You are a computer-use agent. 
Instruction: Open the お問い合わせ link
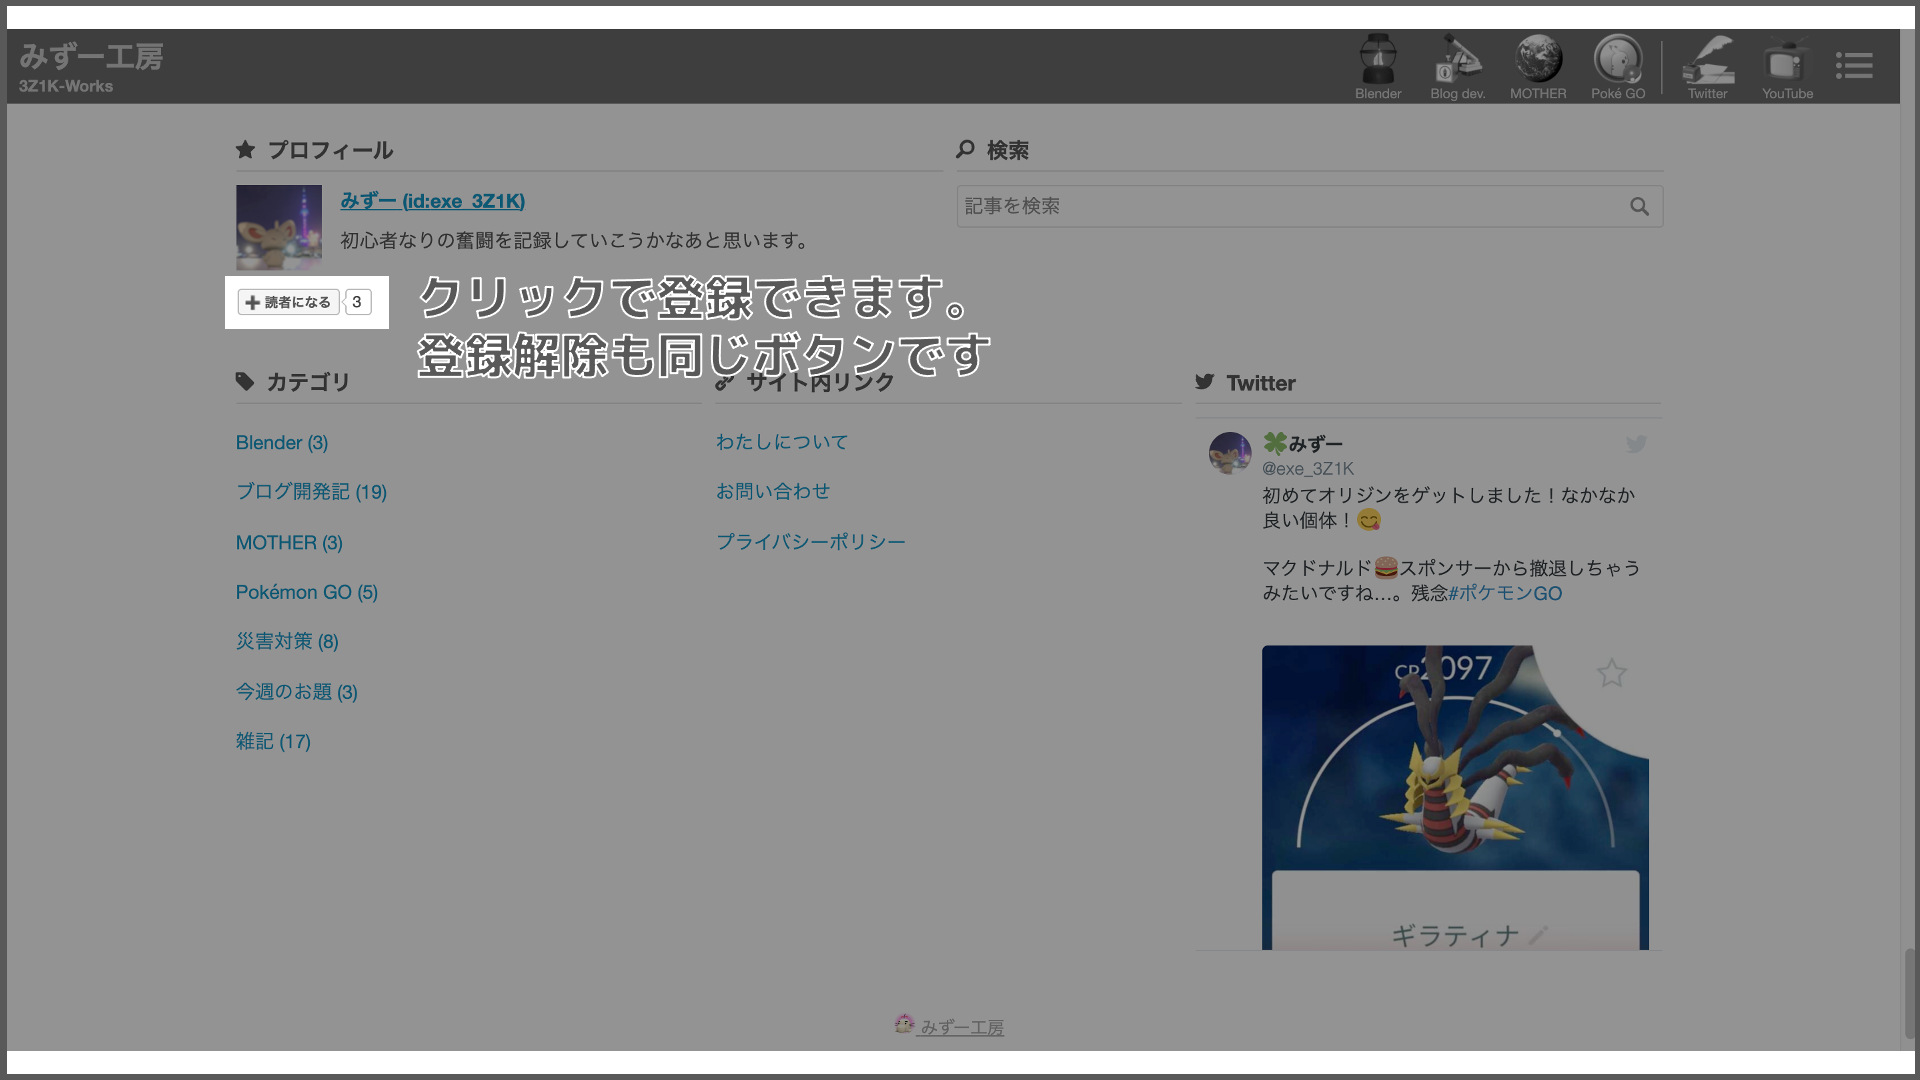tap(773, 491)
